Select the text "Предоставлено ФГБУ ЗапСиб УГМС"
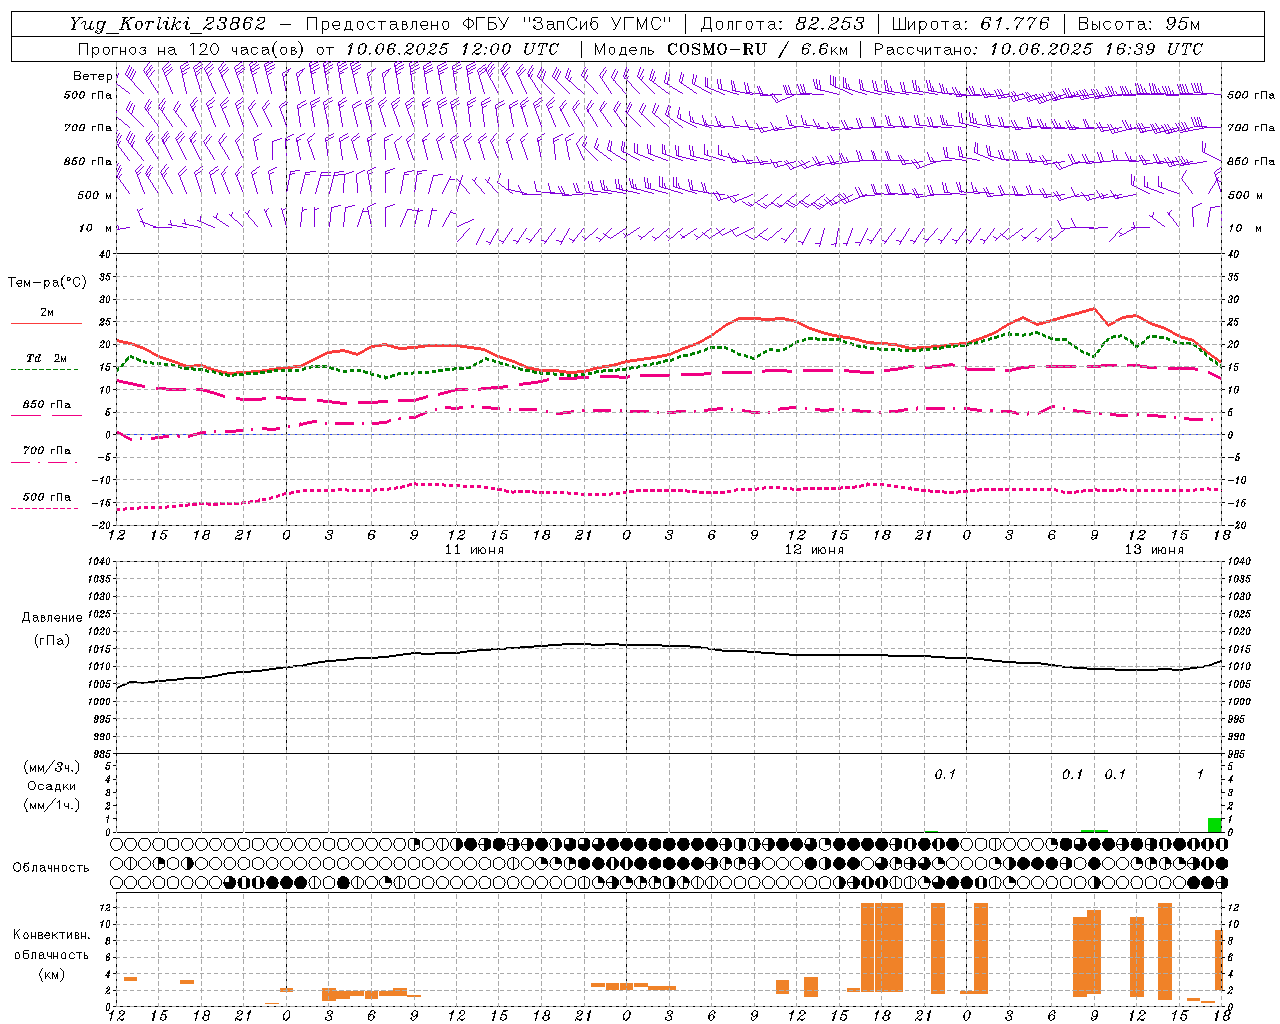The height and width of the screenshot is (1024, 1280). tap(488, 24)
